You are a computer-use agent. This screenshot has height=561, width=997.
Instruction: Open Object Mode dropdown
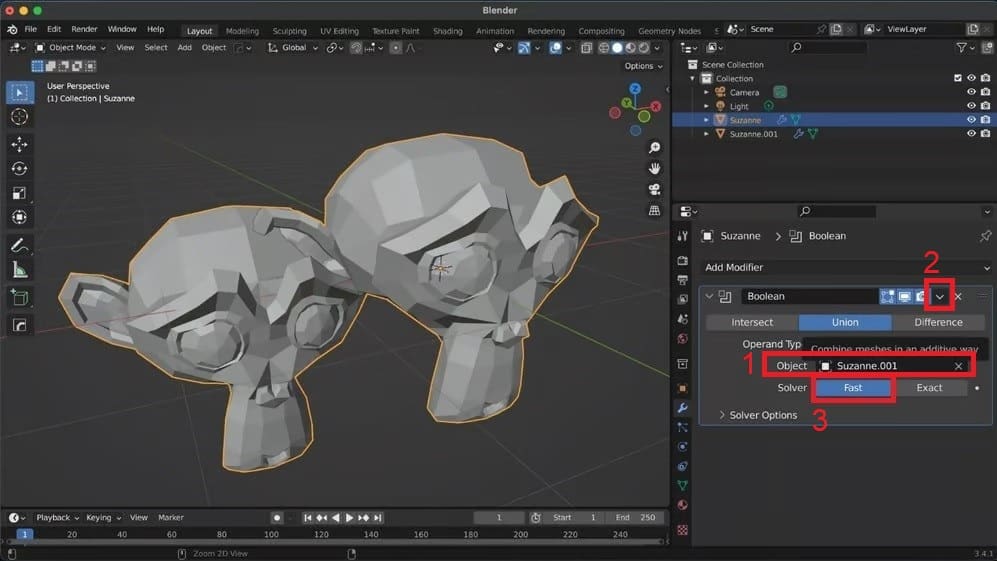click(x=70, y=48)
